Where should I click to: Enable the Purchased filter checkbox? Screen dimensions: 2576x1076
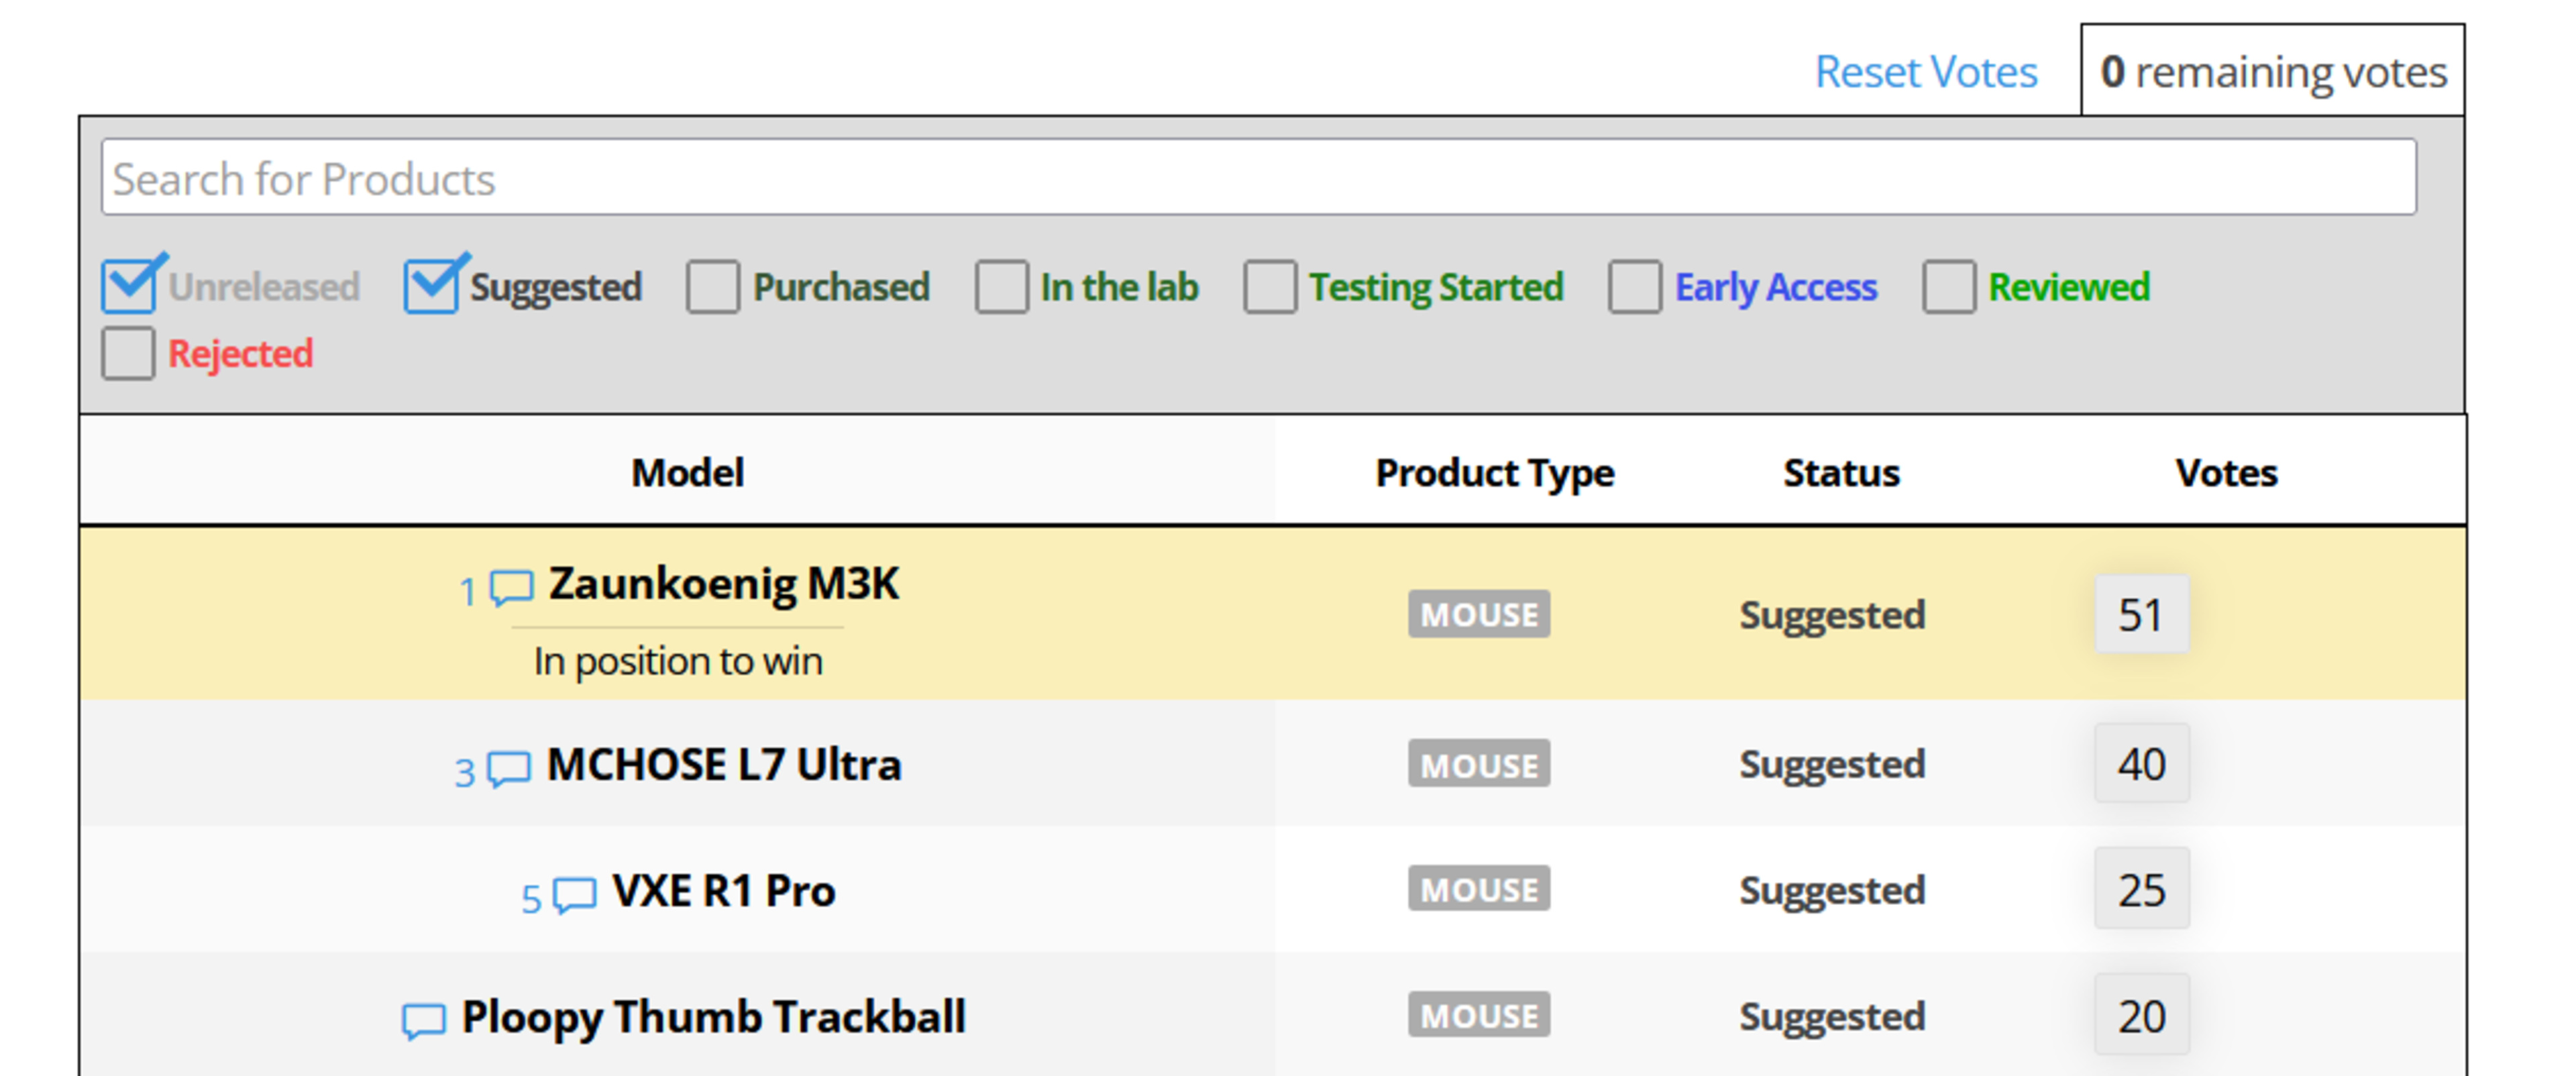(x=713, y=287)
